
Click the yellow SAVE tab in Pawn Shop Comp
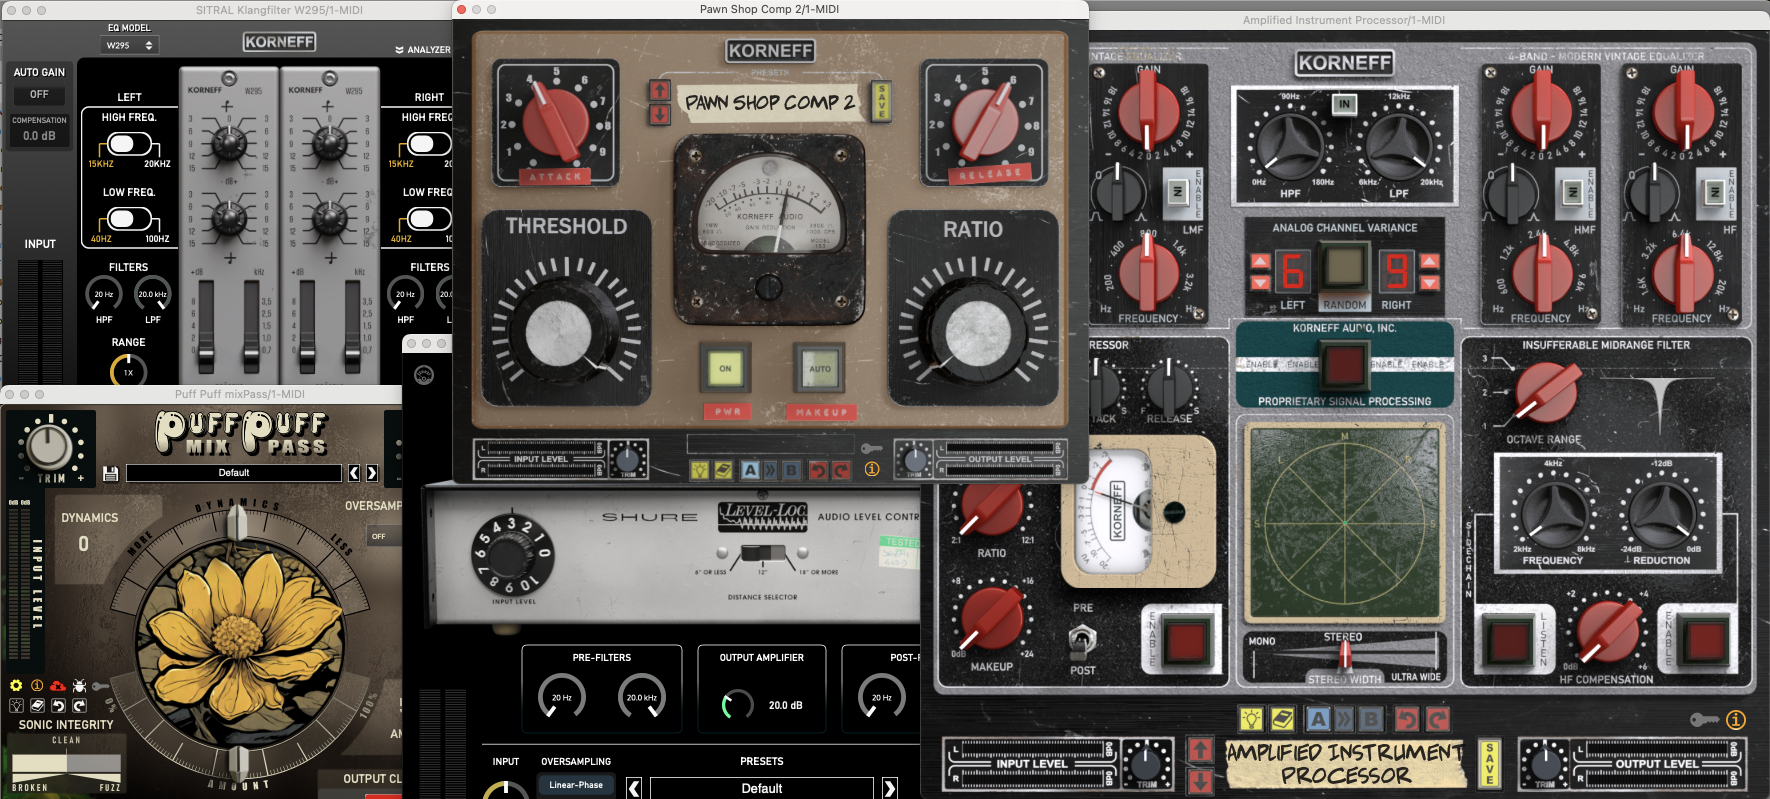pyautogui.click(x=881, y=101)
